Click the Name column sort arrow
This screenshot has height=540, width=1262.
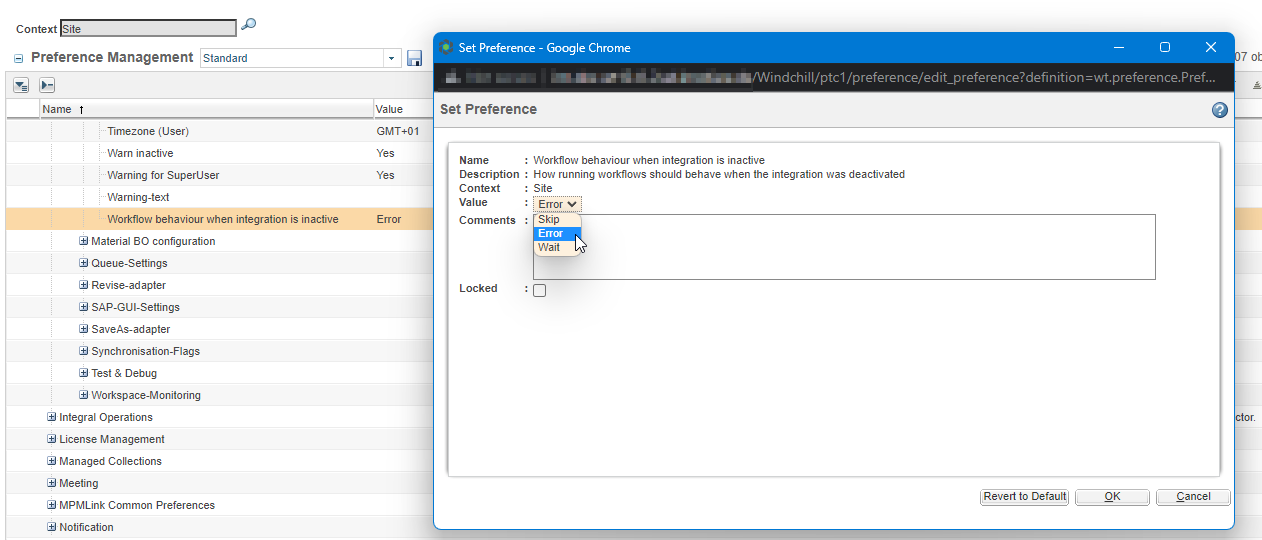[x=82, y=109]
